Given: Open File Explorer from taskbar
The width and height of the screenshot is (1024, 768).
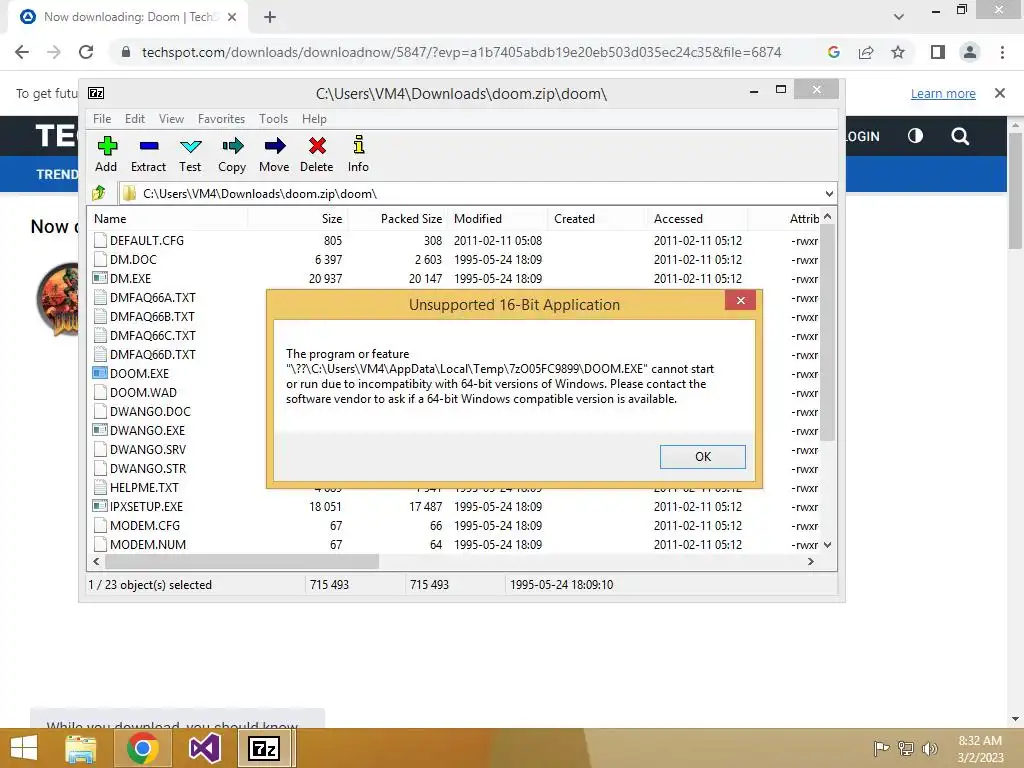Looking at the screenshot, I should 80,748.
